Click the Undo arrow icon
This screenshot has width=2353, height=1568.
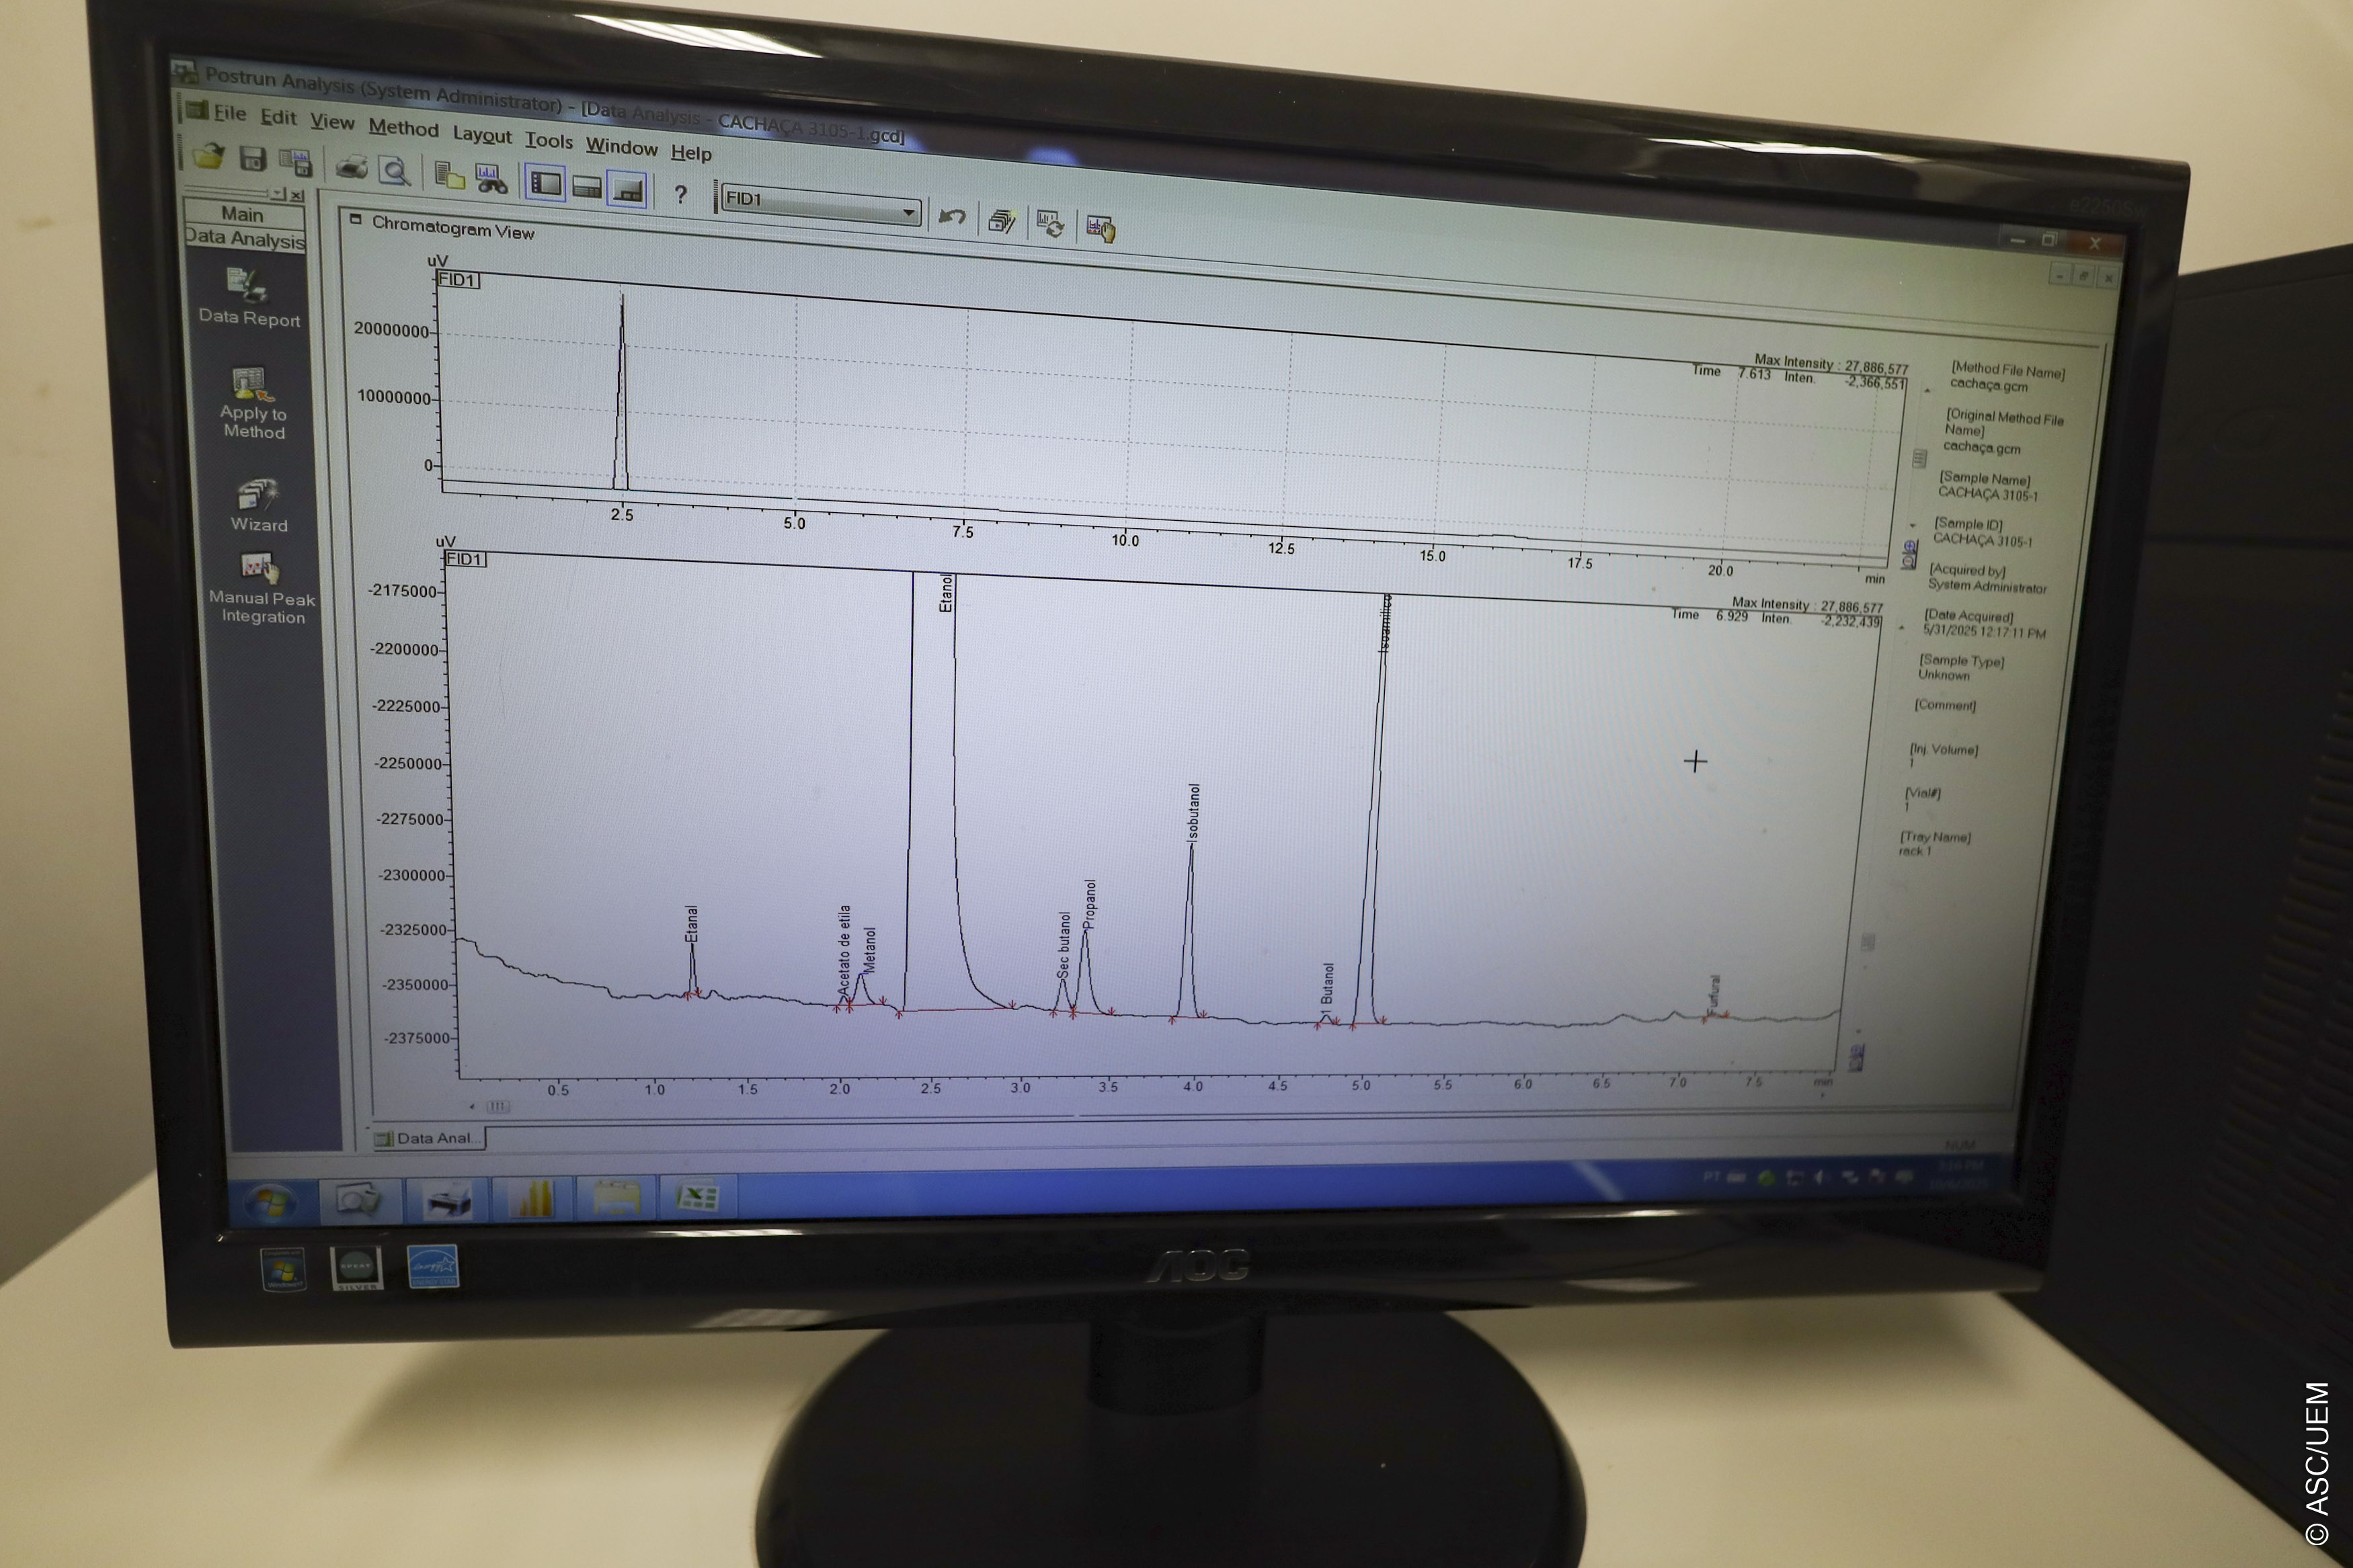pos(952,216)
